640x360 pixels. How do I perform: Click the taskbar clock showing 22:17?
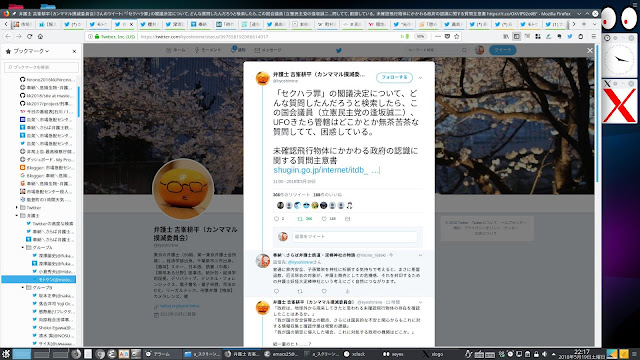pyautogui.click(x=582, y=354)
